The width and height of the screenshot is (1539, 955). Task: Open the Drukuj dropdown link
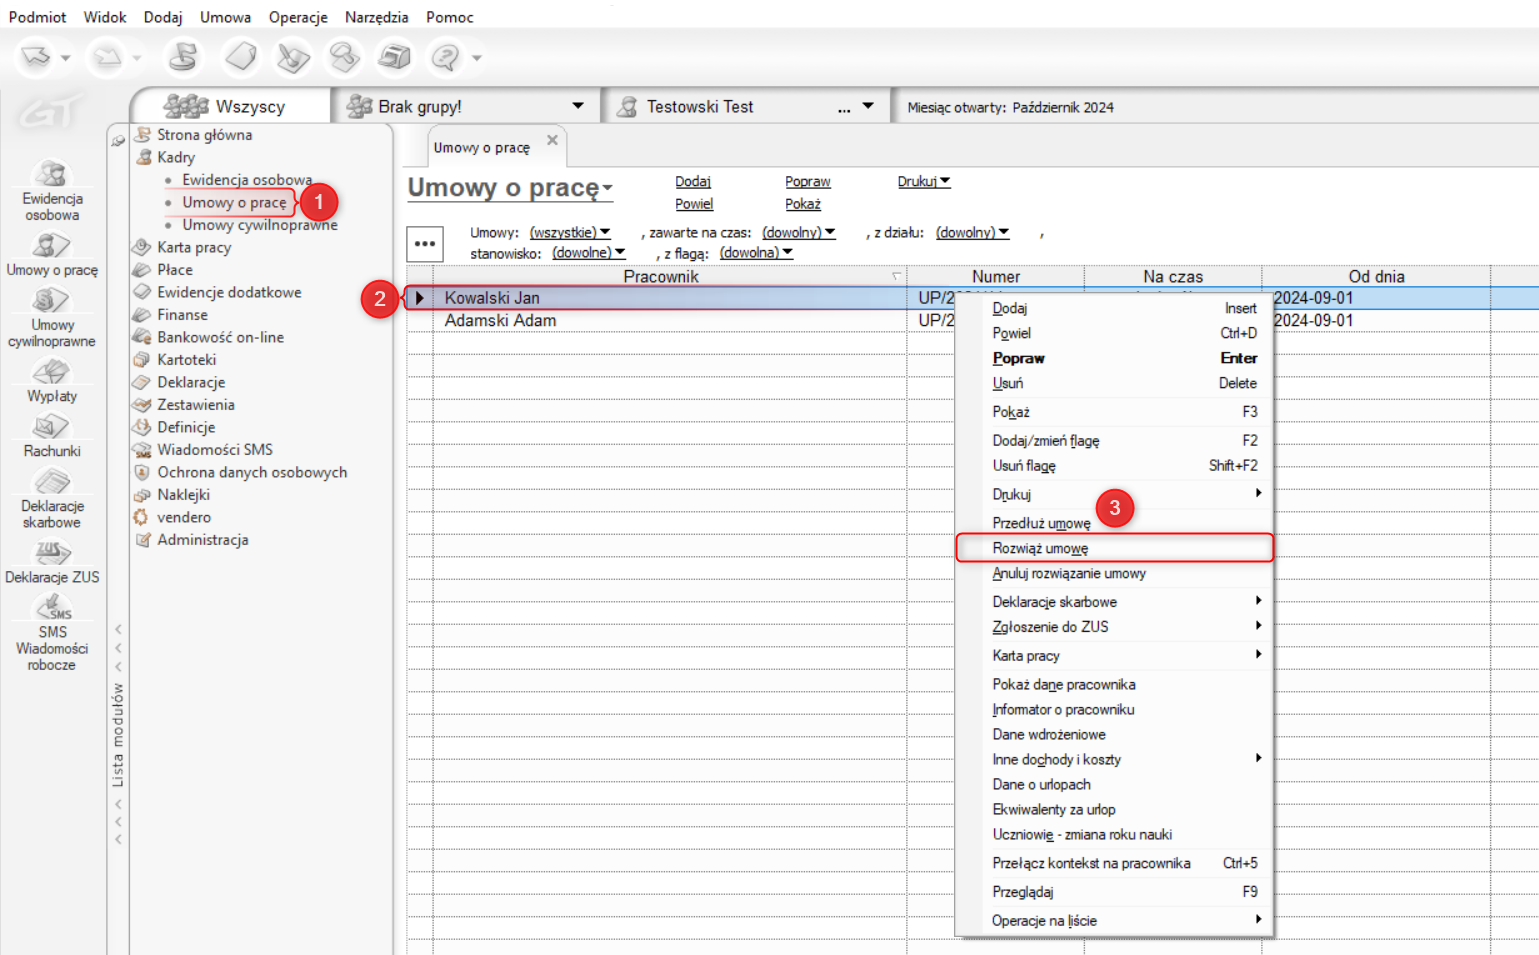point(924,181)
